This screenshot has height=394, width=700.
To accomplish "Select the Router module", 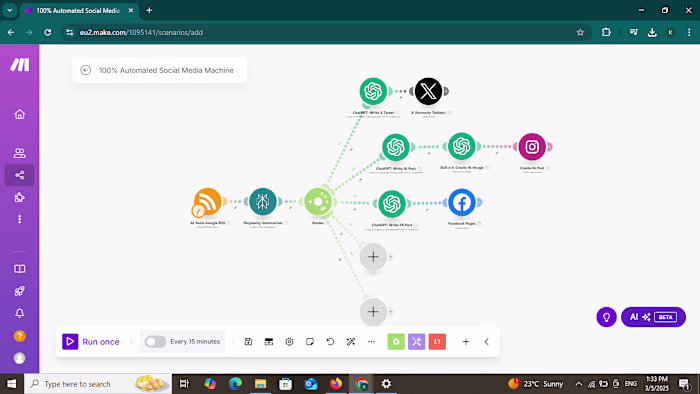I will tap(318, 202).
